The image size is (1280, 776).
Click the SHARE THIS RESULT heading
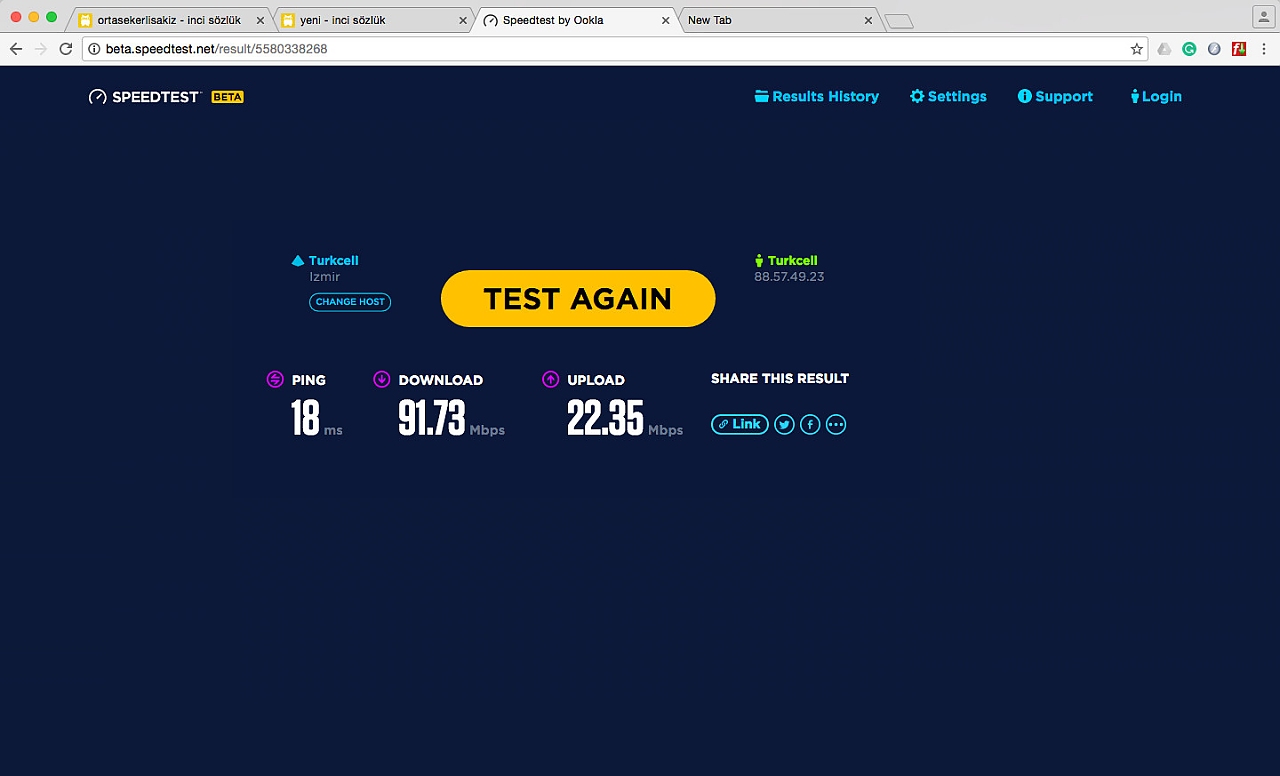[780, 378]
